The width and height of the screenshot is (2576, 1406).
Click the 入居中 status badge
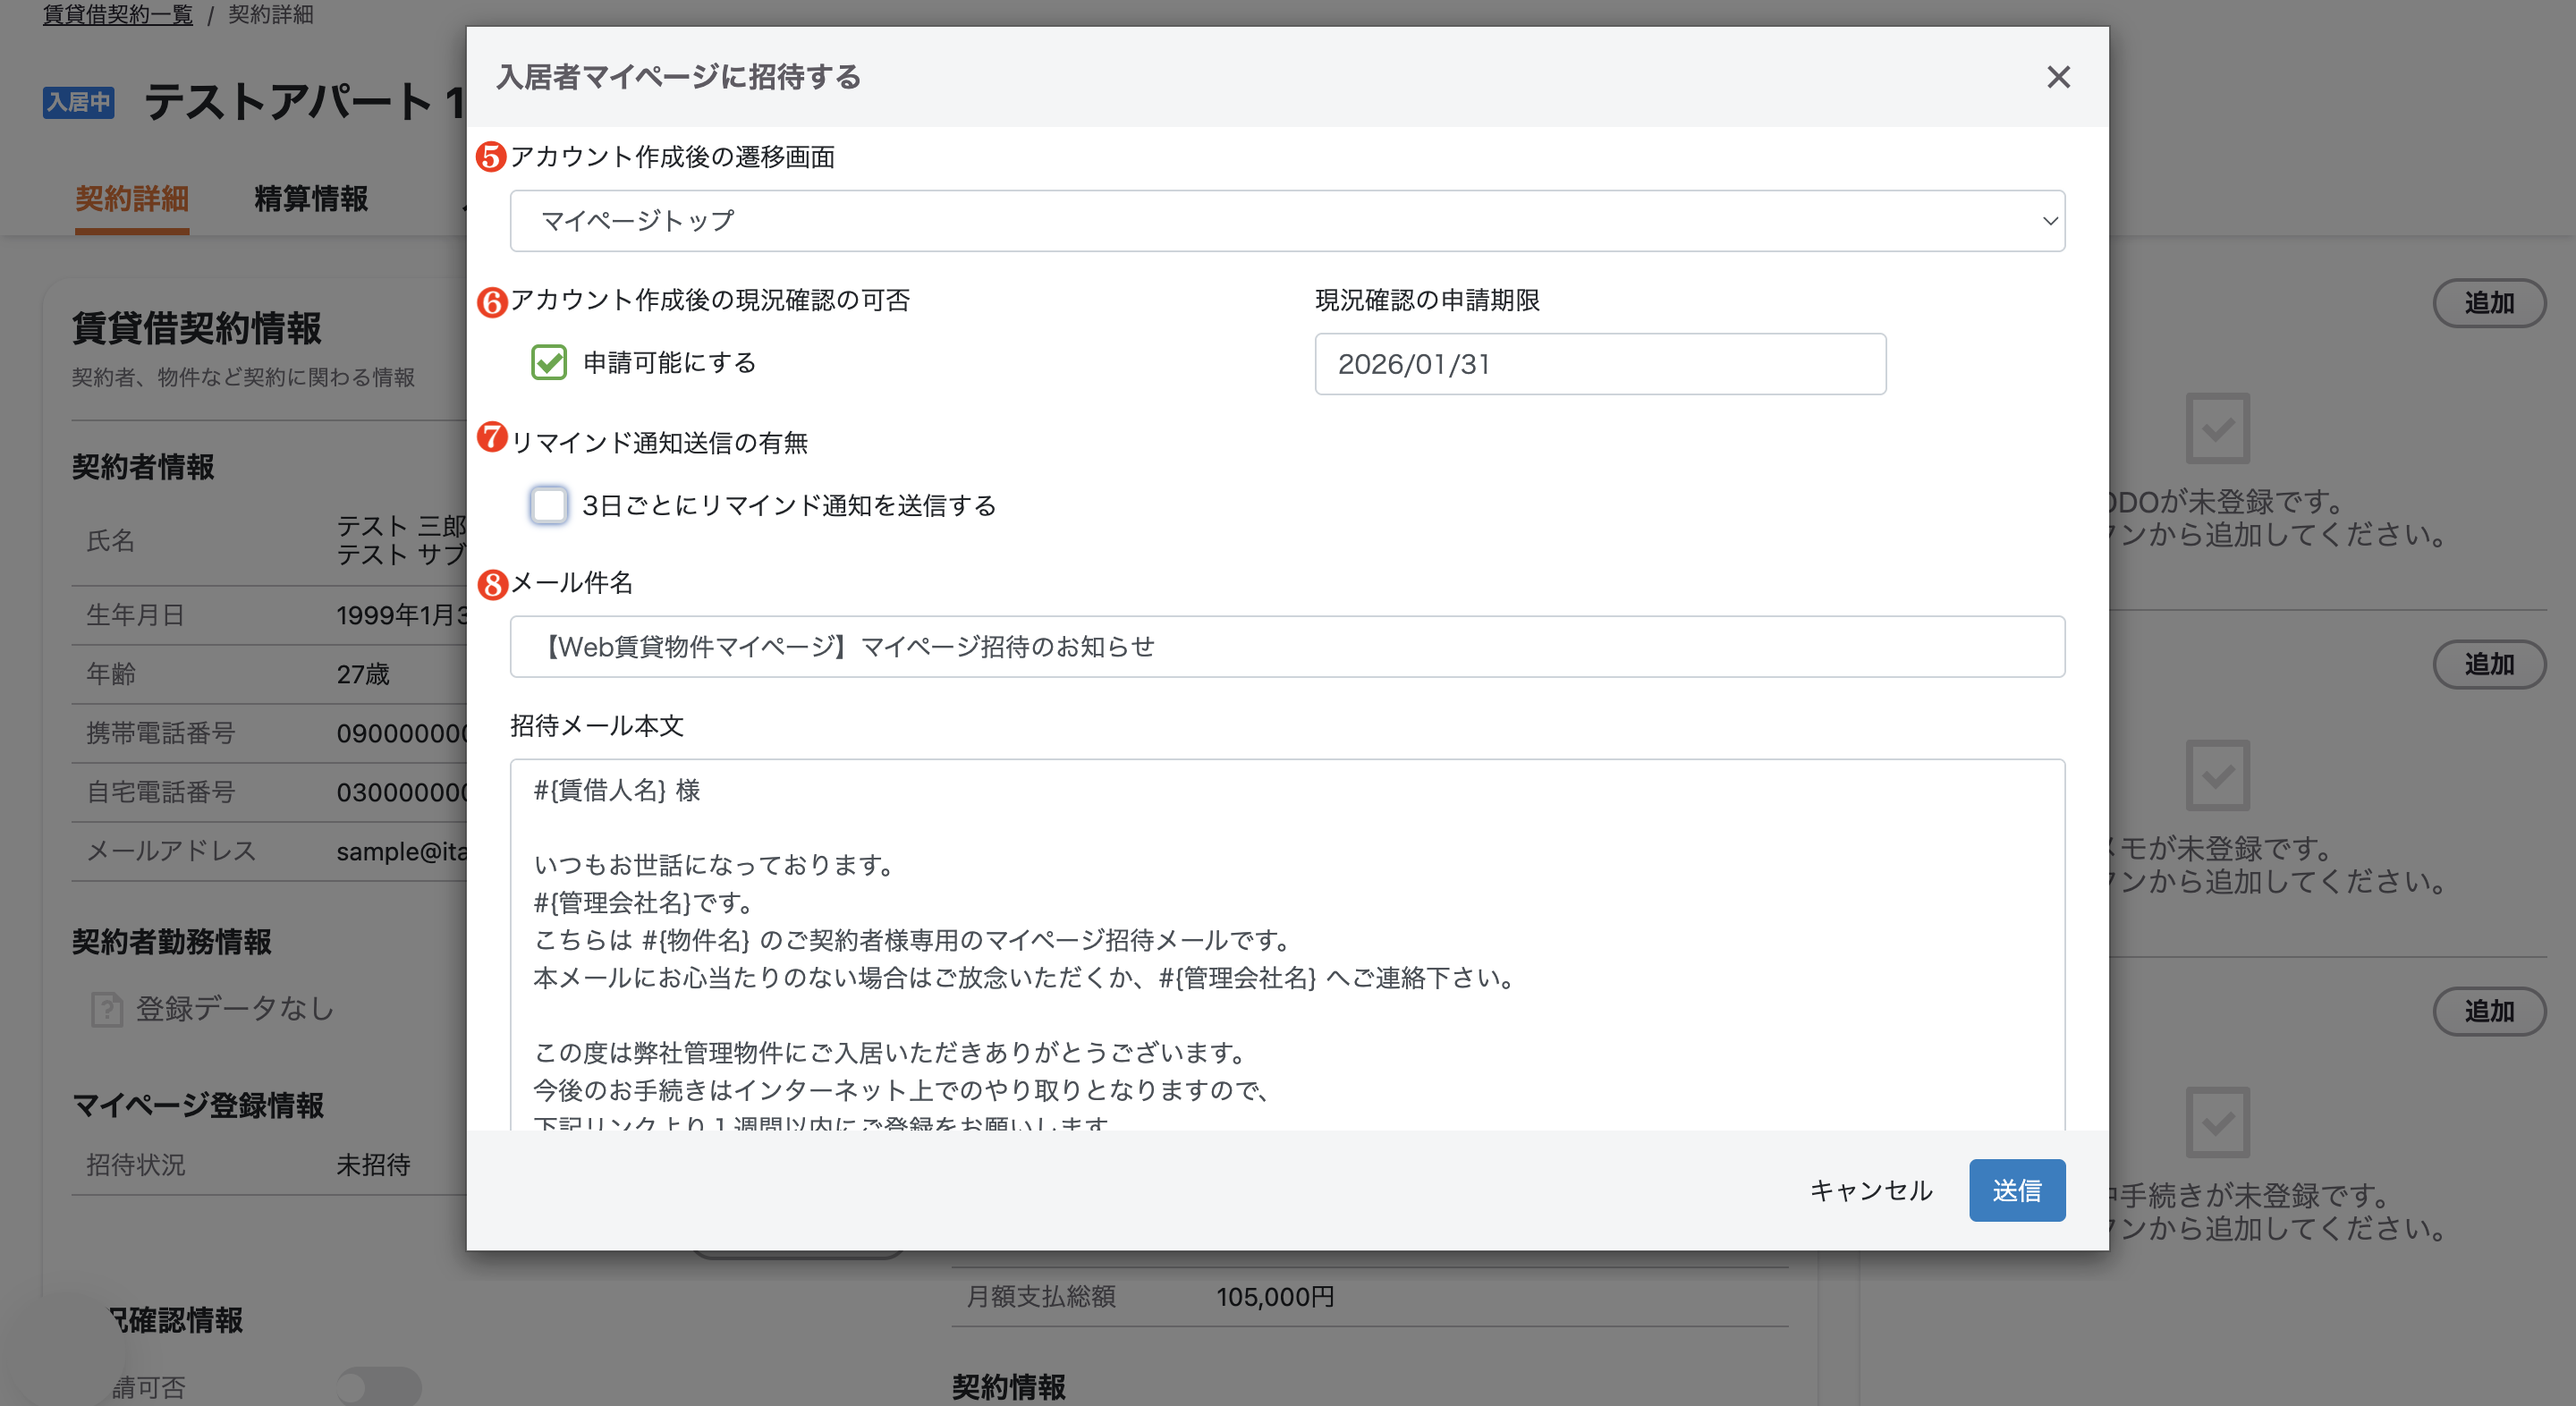[x=79, y=102]
